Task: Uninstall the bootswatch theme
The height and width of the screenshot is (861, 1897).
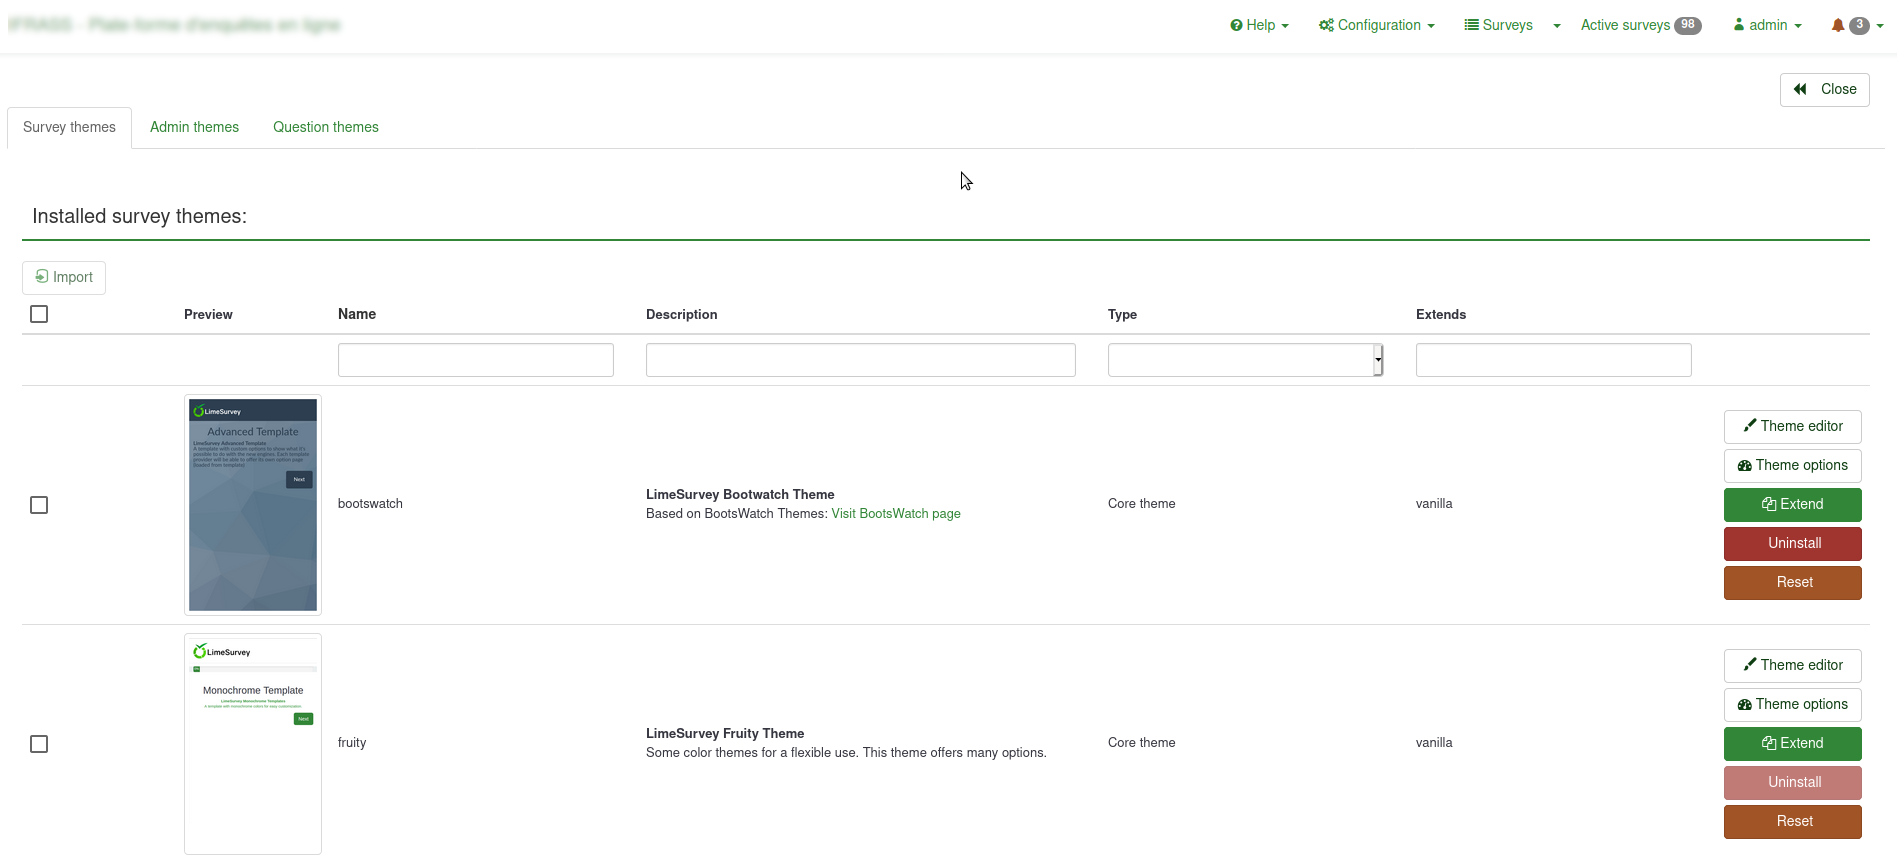Action: [1792, 544]
